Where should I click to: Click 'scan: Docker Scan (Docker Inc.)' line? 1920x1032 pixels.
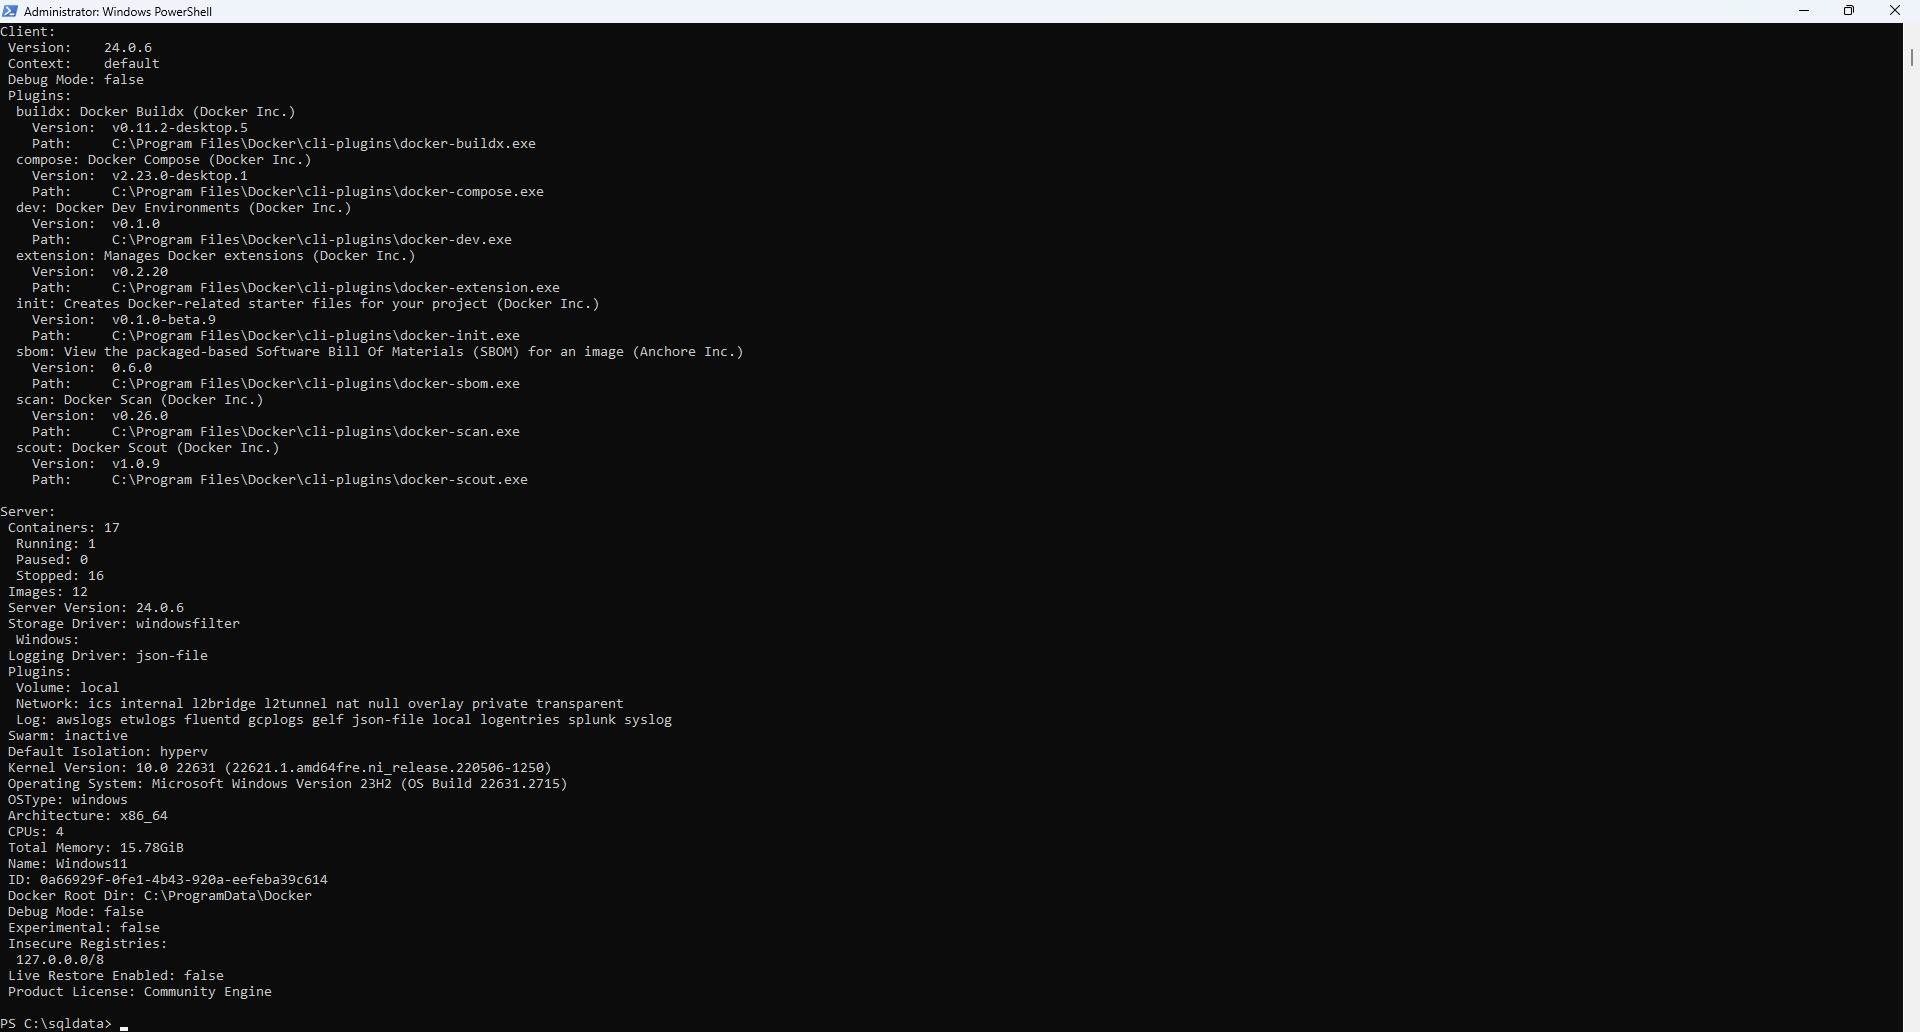(x=140, y=400)
